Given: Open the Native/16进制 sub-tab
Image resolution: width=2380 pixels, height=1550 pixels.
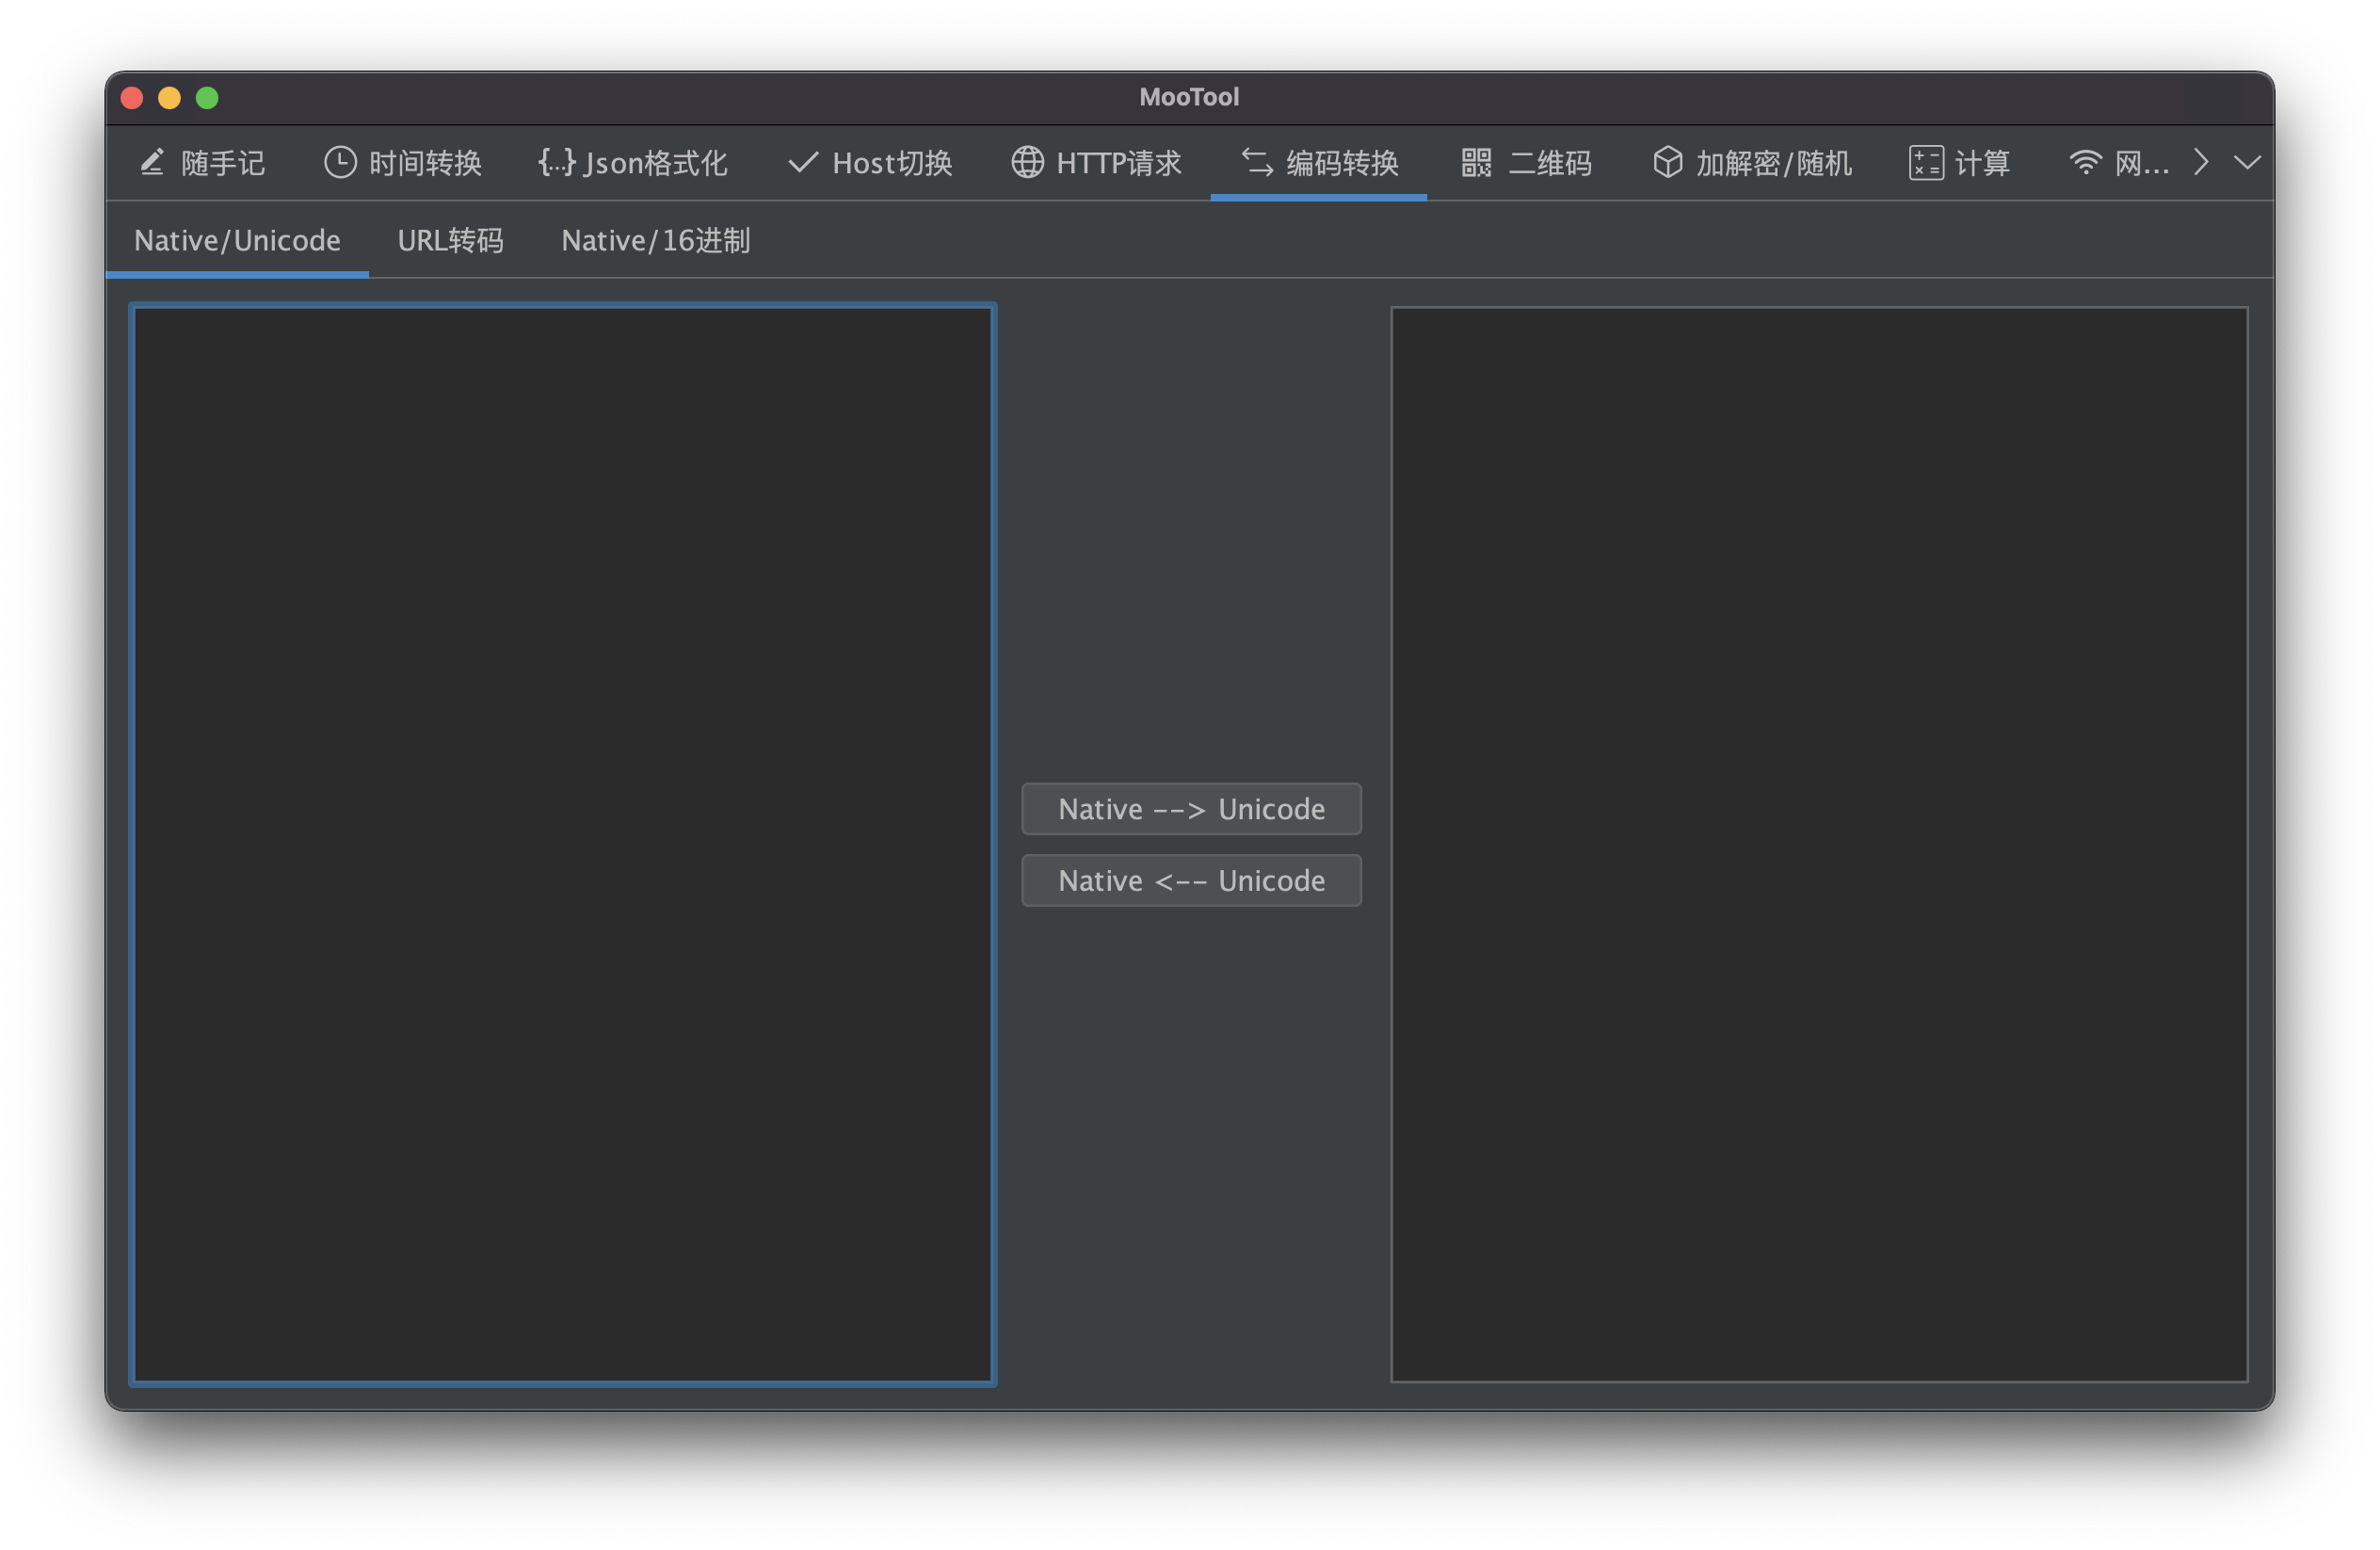Looking at the screenshot, I should click(655, 241).
